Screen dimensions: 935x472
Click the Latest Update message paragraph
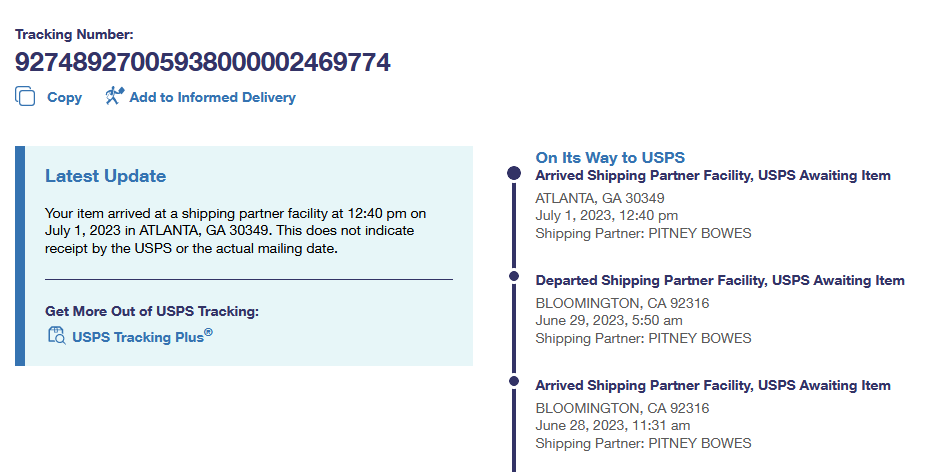[237, 231]
